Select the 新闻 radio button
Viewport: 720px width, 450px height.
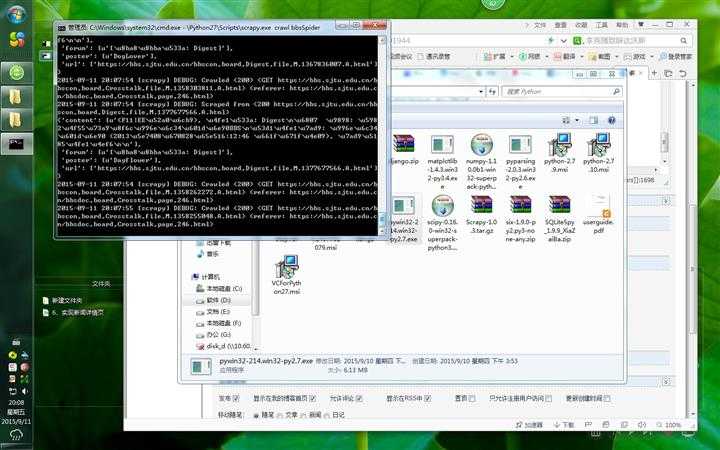303,415
